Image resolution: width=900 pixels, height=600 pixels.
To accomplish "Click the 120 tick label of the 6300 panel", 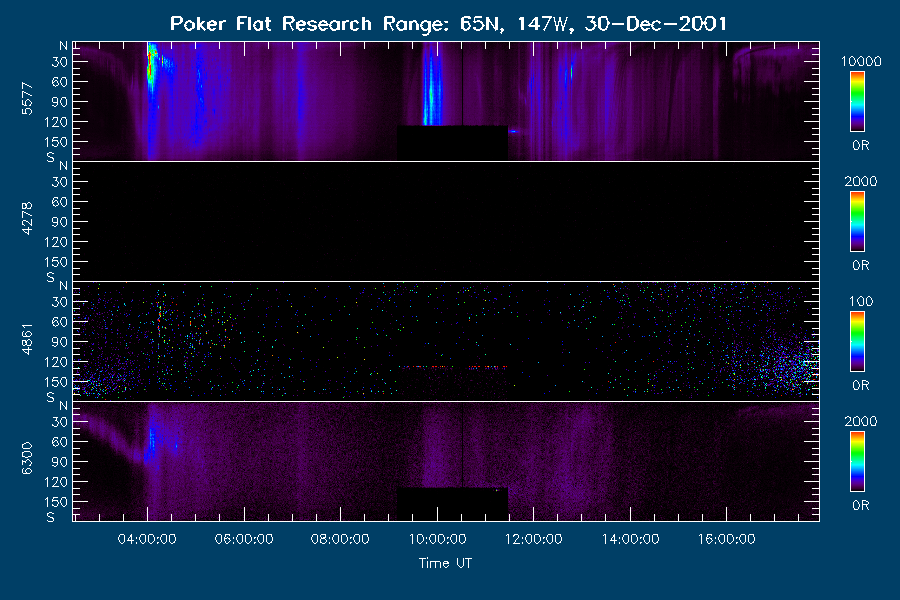I will click(x=56, y=482).
